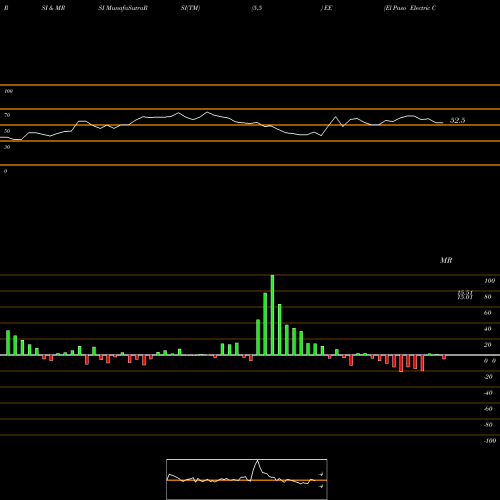Click the El Paso Electric title text

410,8
